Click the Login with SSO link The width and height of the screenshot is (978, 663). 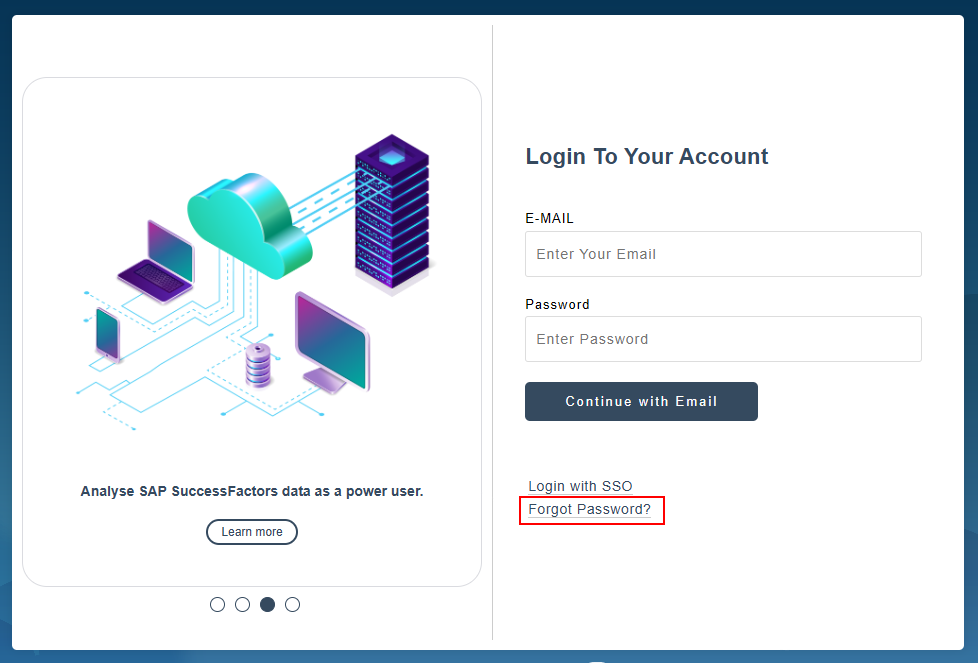579,486
